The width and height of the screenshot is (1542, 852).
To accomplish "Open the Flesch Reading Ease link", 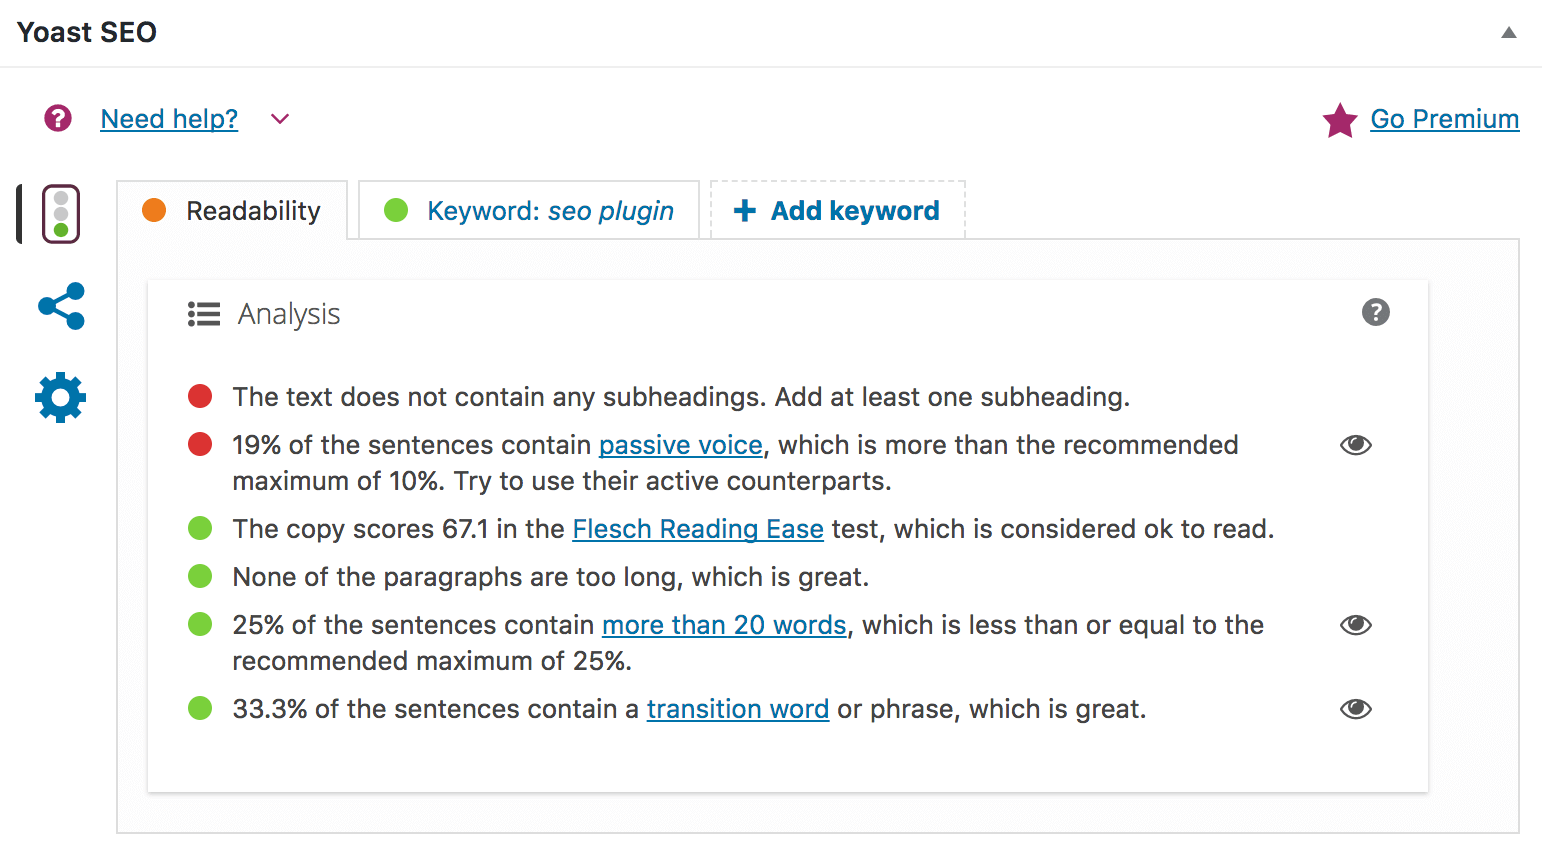I will coord(698,529).
